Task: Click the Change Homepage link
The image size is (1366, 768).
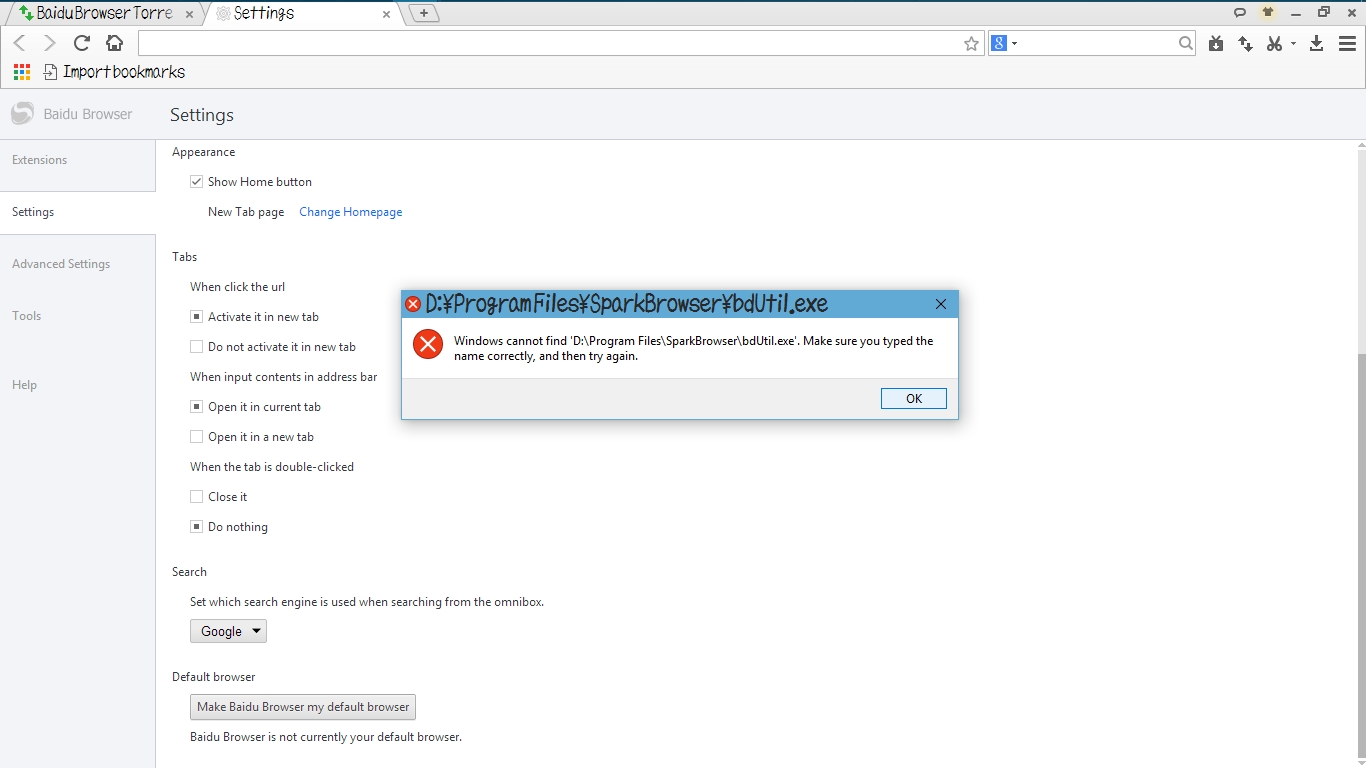Action: [x=351, y=212]
